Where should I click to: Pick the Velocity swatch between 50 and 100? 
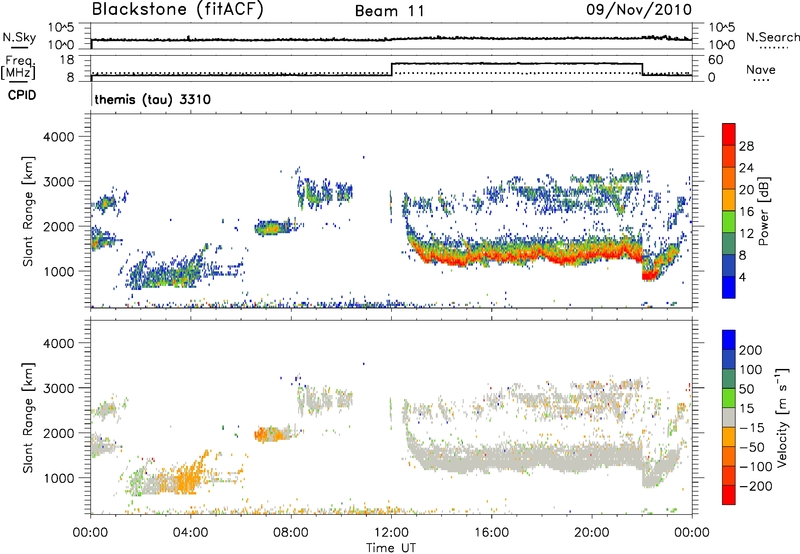pyautogui.click(x=729, y=379)
